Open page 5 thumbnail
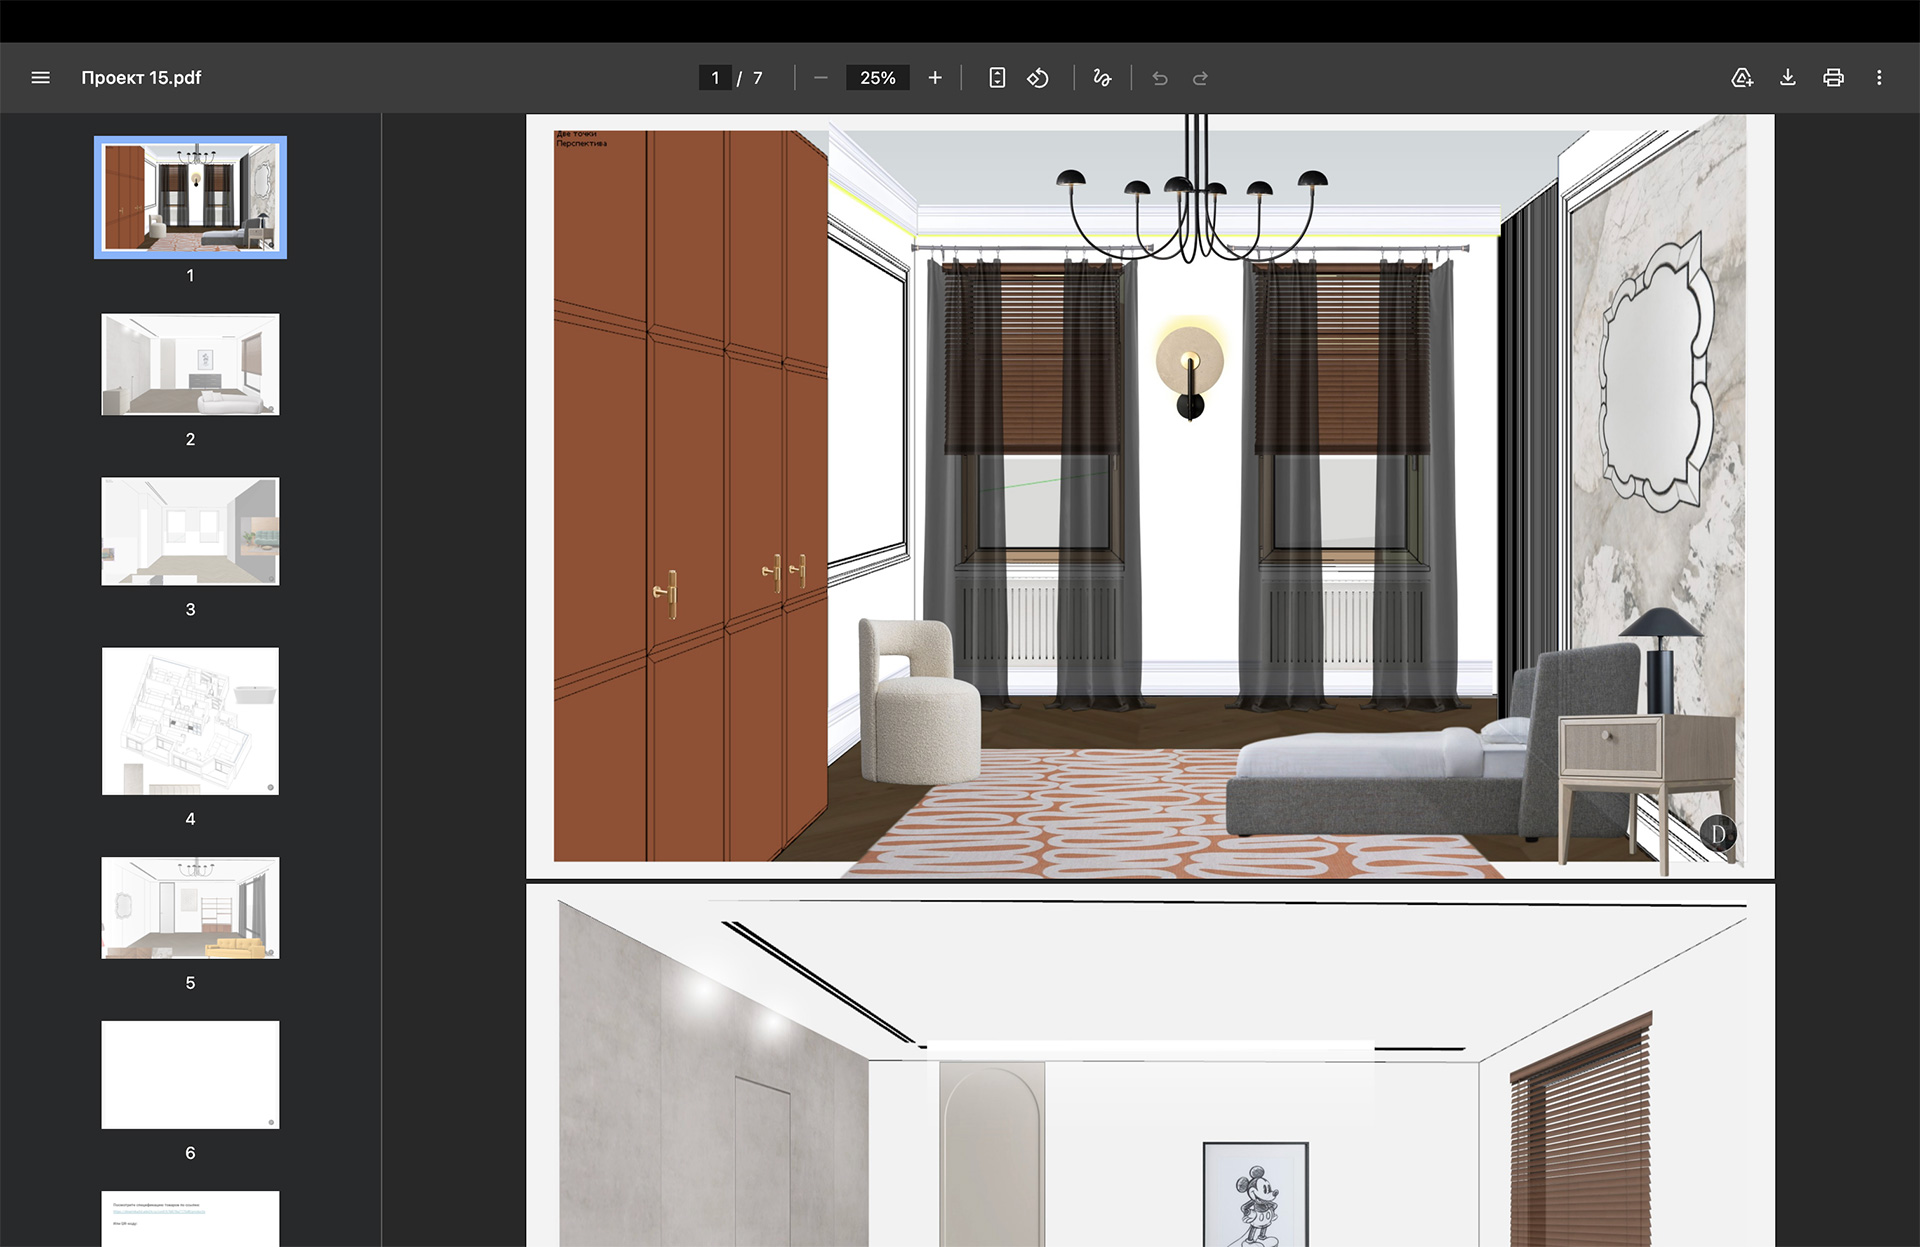Viewport: 1920px width, 1247px height. pyautogui.click(x=190, y=908)
